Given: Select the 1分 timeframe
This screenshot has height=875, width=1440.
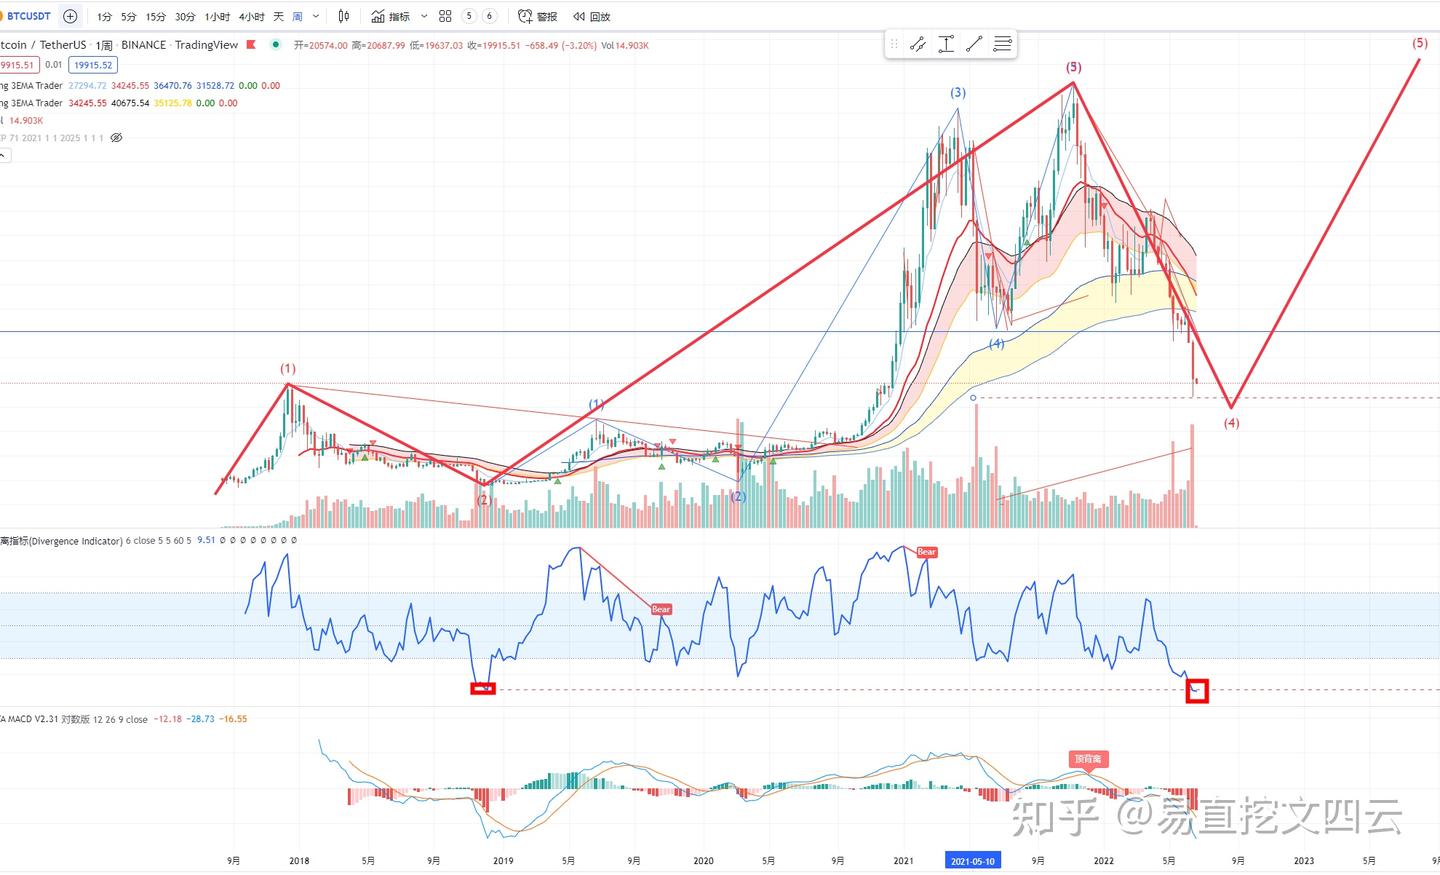Looking at the screenshot, I should 104,16.
